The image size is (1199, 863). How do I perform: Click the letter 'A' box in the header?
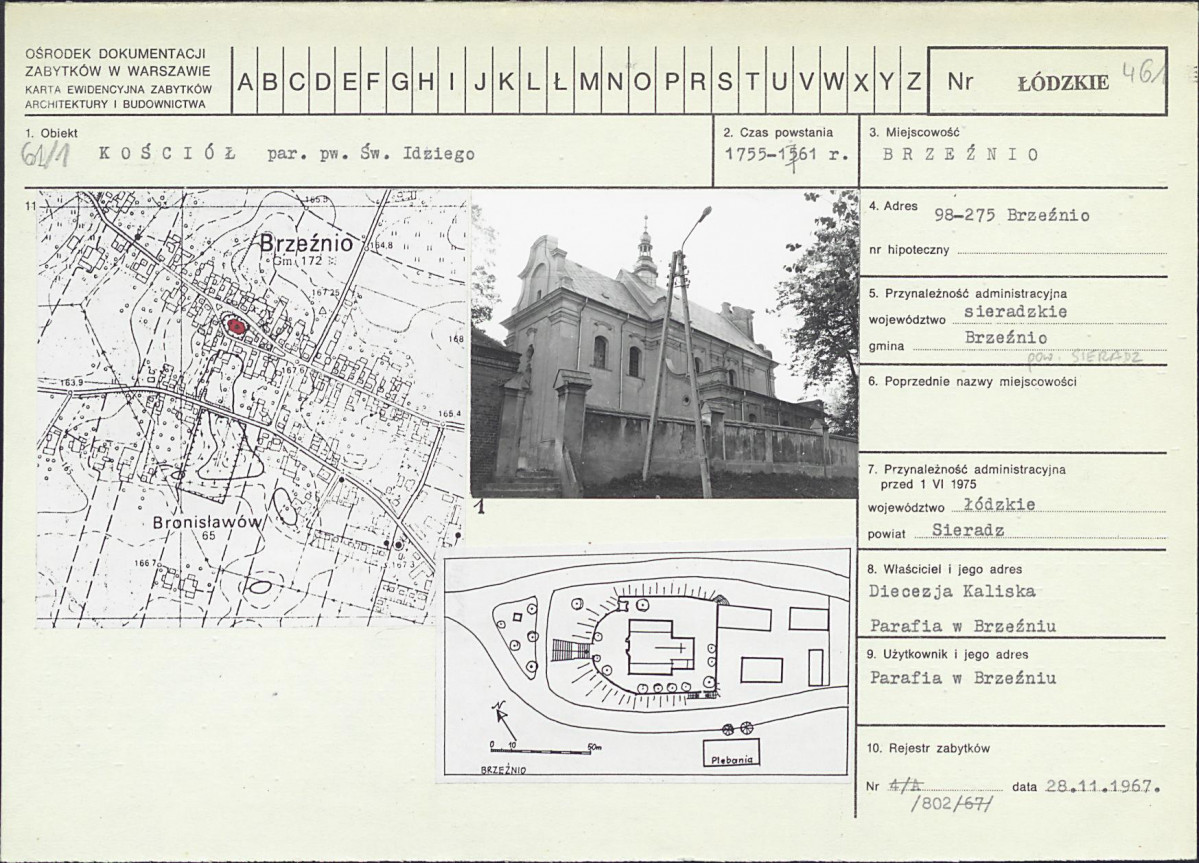tap(244, 81)
